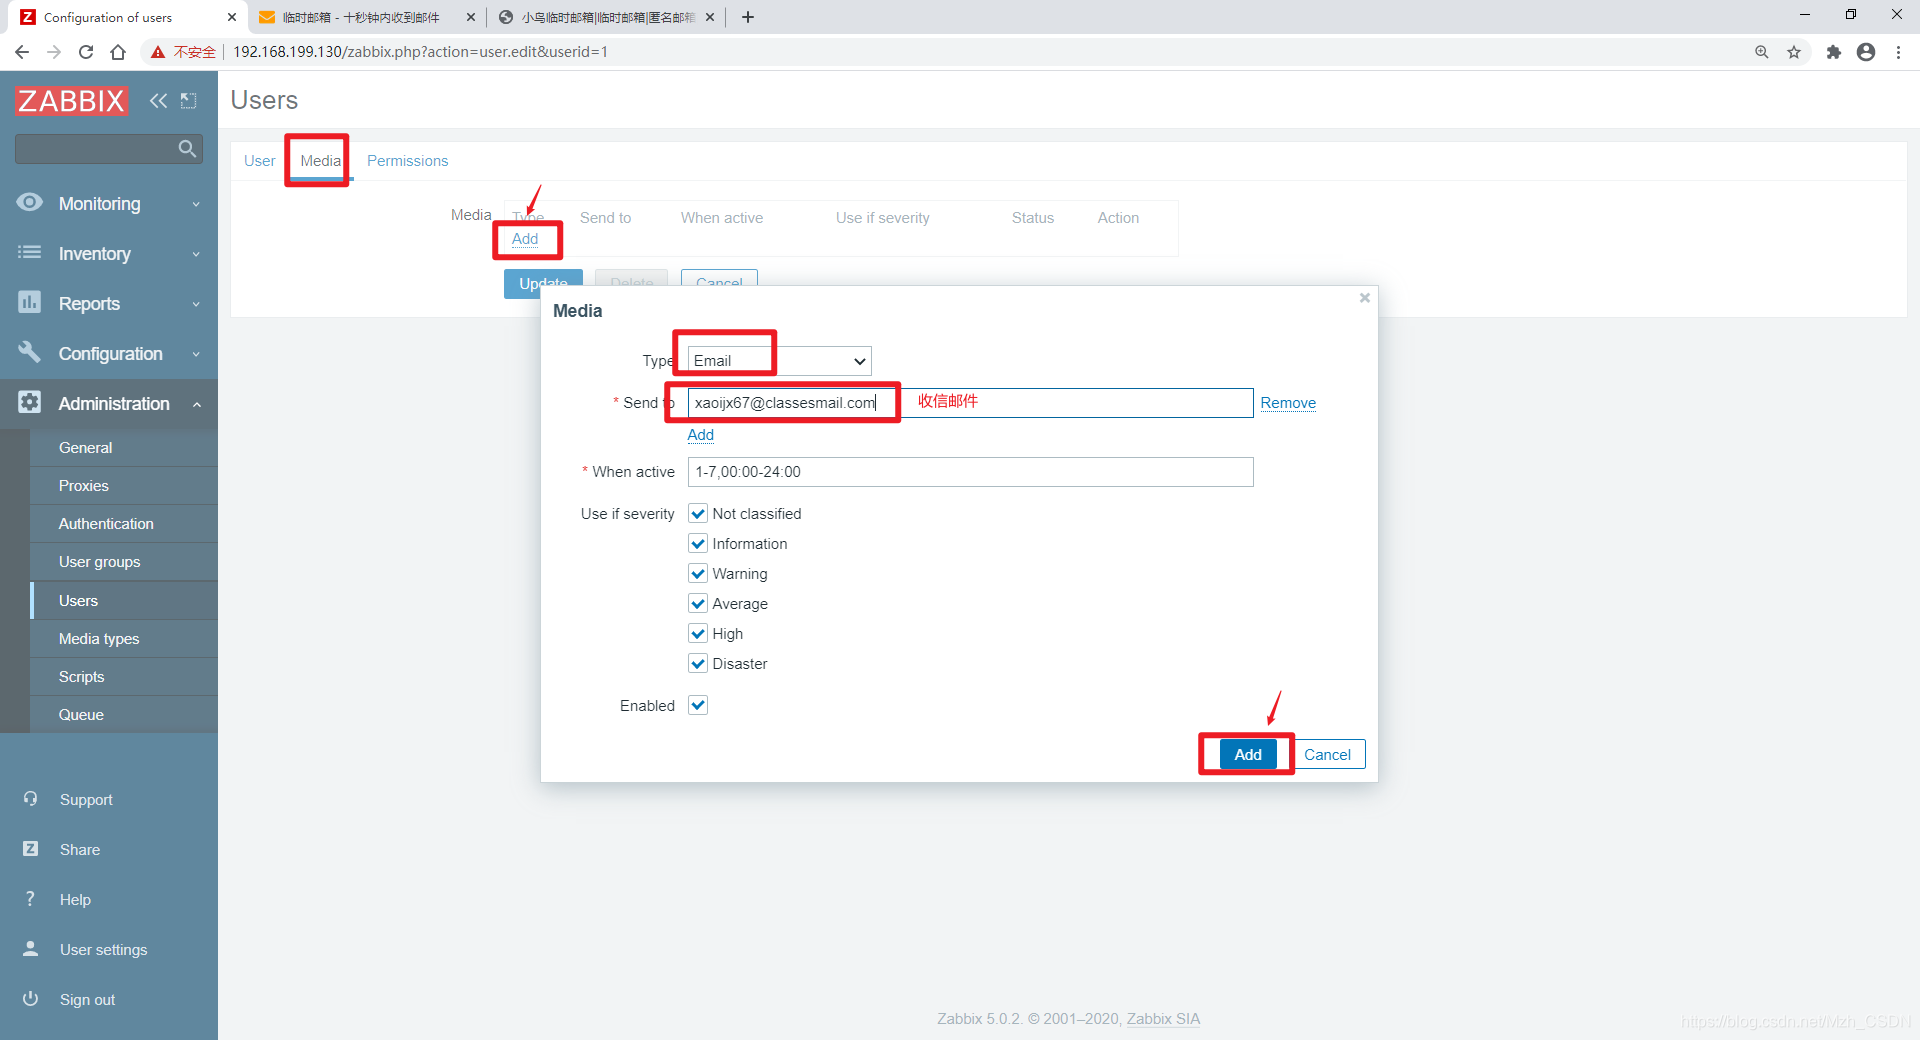
Task: Uncheck Warning severity
Action: 698,574
